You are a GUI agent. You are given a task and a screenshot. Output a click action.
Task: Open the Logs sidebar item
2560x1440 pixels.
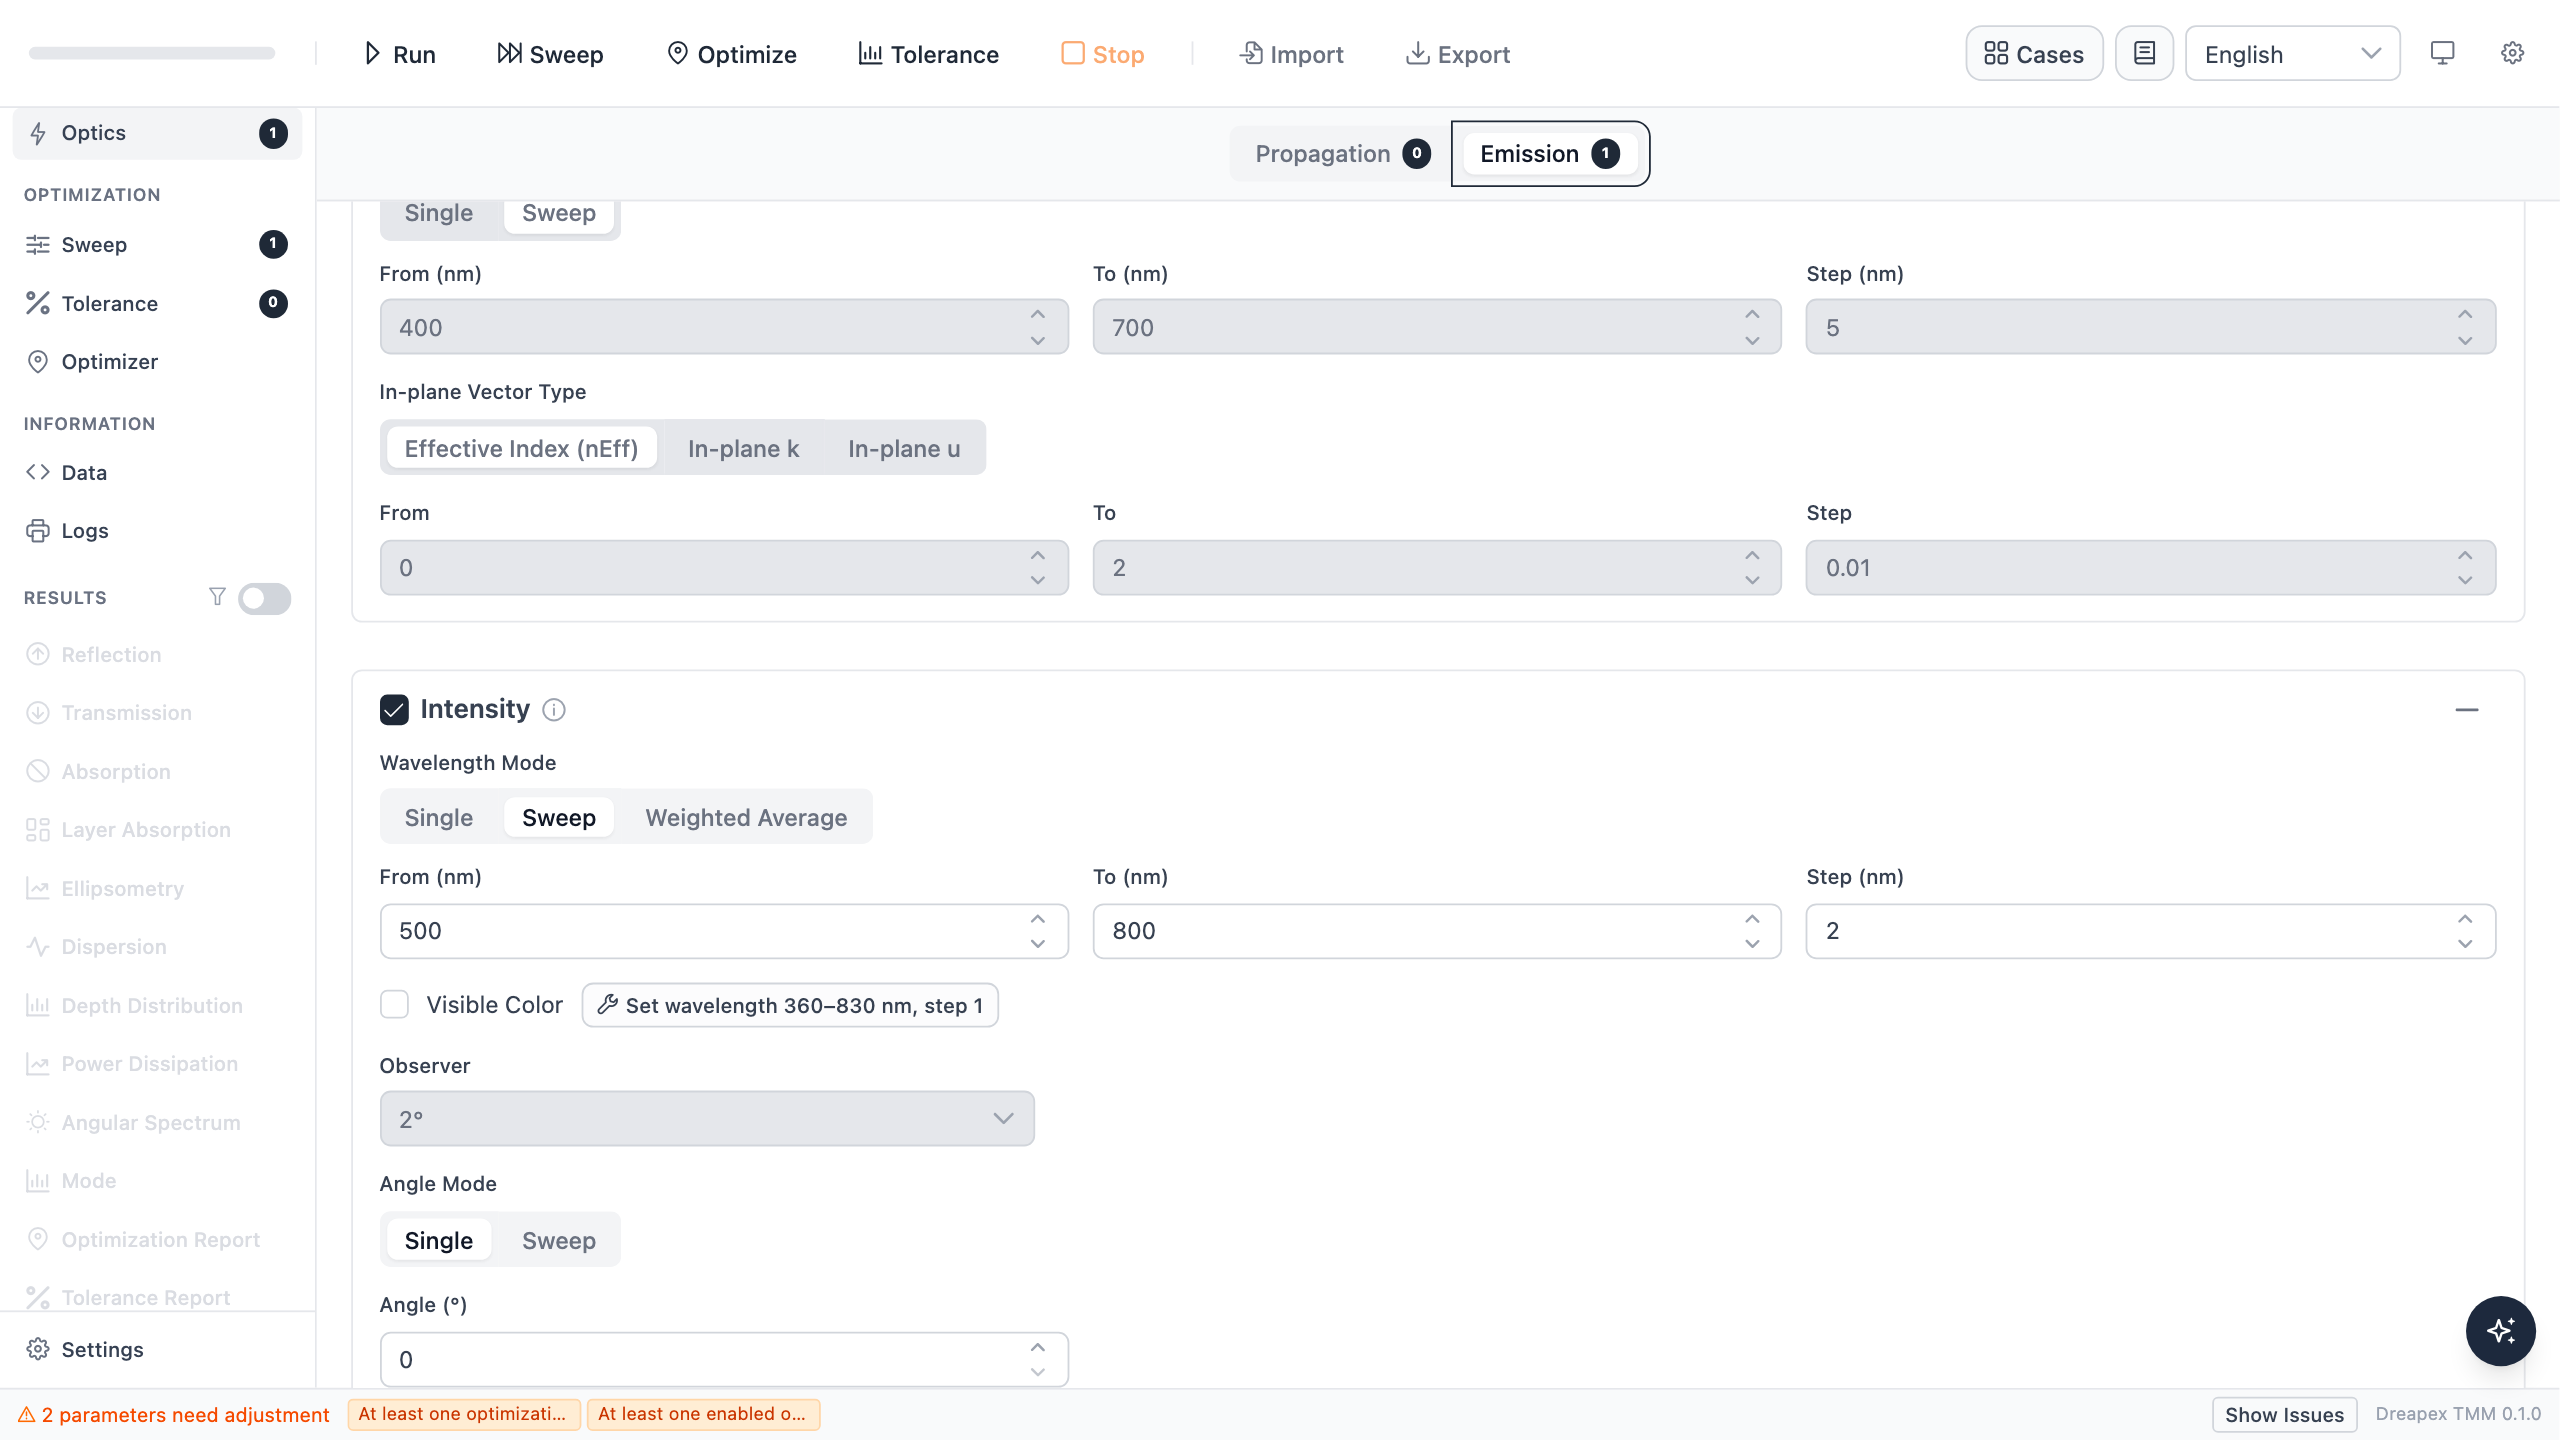157,531
